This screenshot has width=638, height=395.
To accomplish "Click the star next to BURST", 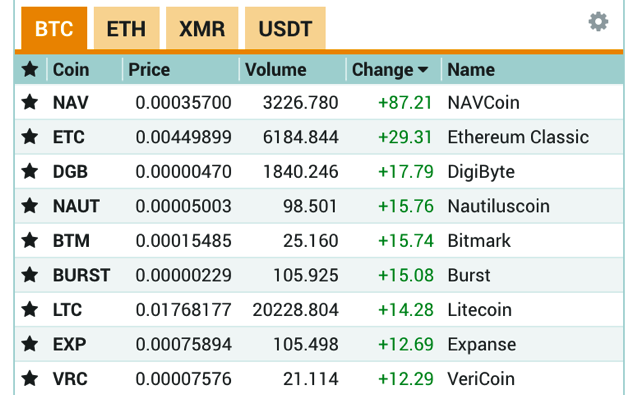I will (x=30, y=275).
